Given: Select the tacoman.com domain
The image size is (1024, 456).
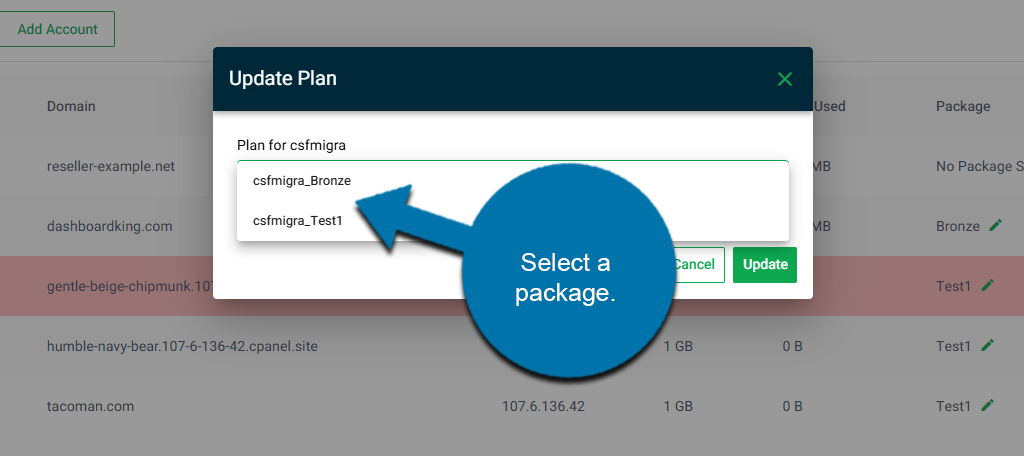Looking at the screenshot, I should (x=90, y=406).
